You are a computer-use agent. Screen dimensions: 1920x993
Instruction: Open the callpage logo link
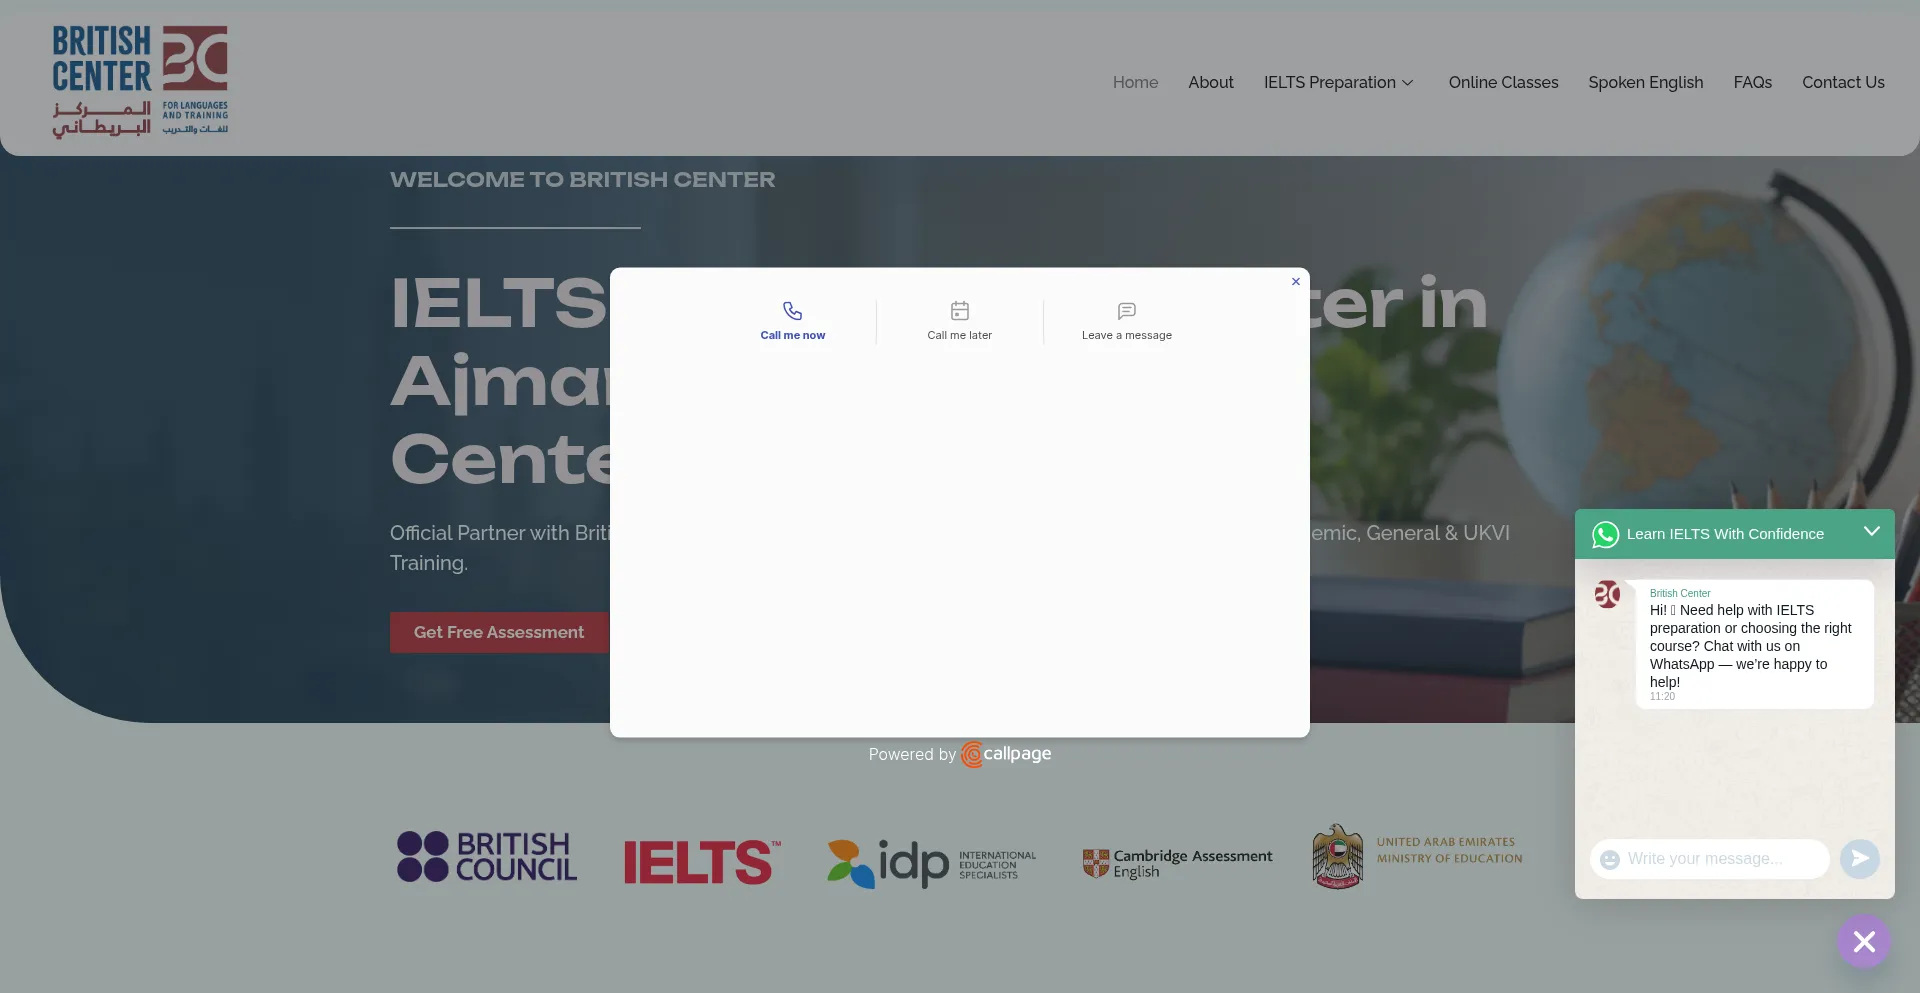pos(1006,754)
